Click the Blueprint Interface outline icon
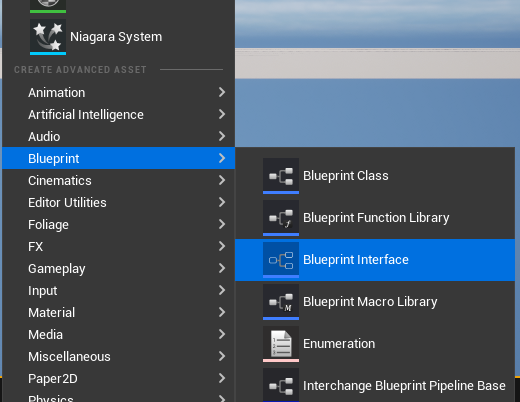 pos(281,260)
